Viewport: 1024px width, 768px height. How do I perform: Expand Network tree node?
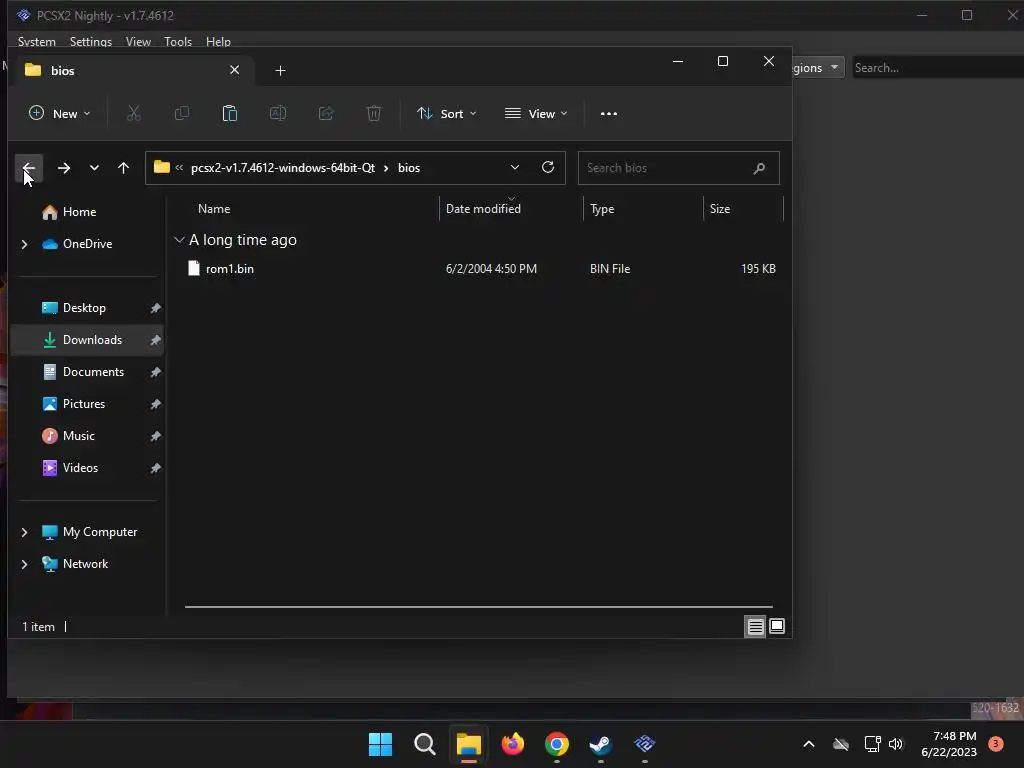tap(24, 564)
